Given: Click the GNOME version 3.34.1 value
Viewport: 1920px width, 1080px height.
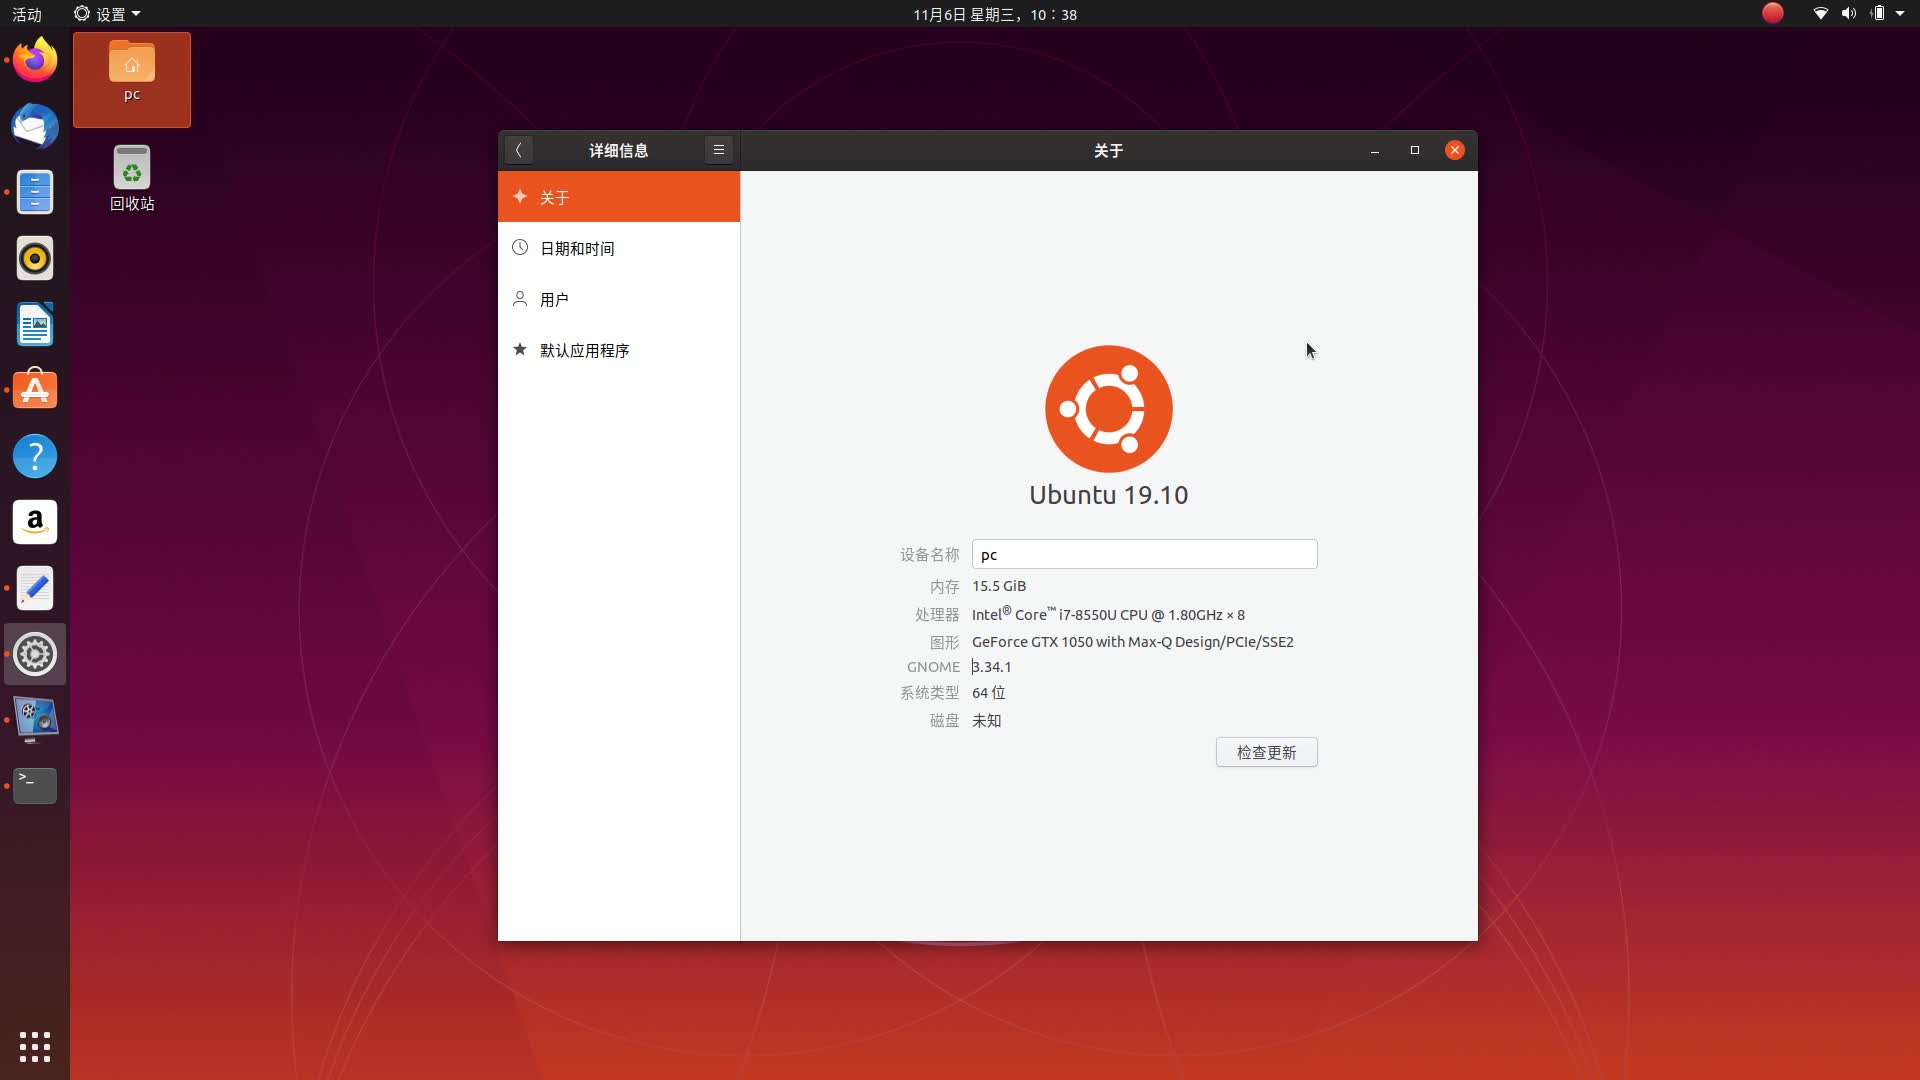Looking at the screenshot, I should pos(992,667).
